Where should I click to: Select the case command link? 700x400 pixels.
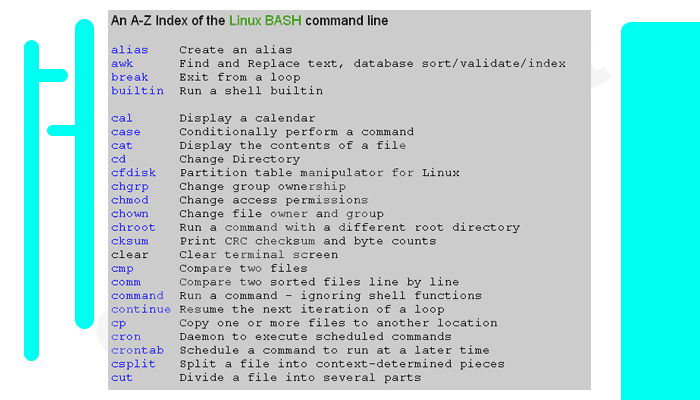point(125,132)
